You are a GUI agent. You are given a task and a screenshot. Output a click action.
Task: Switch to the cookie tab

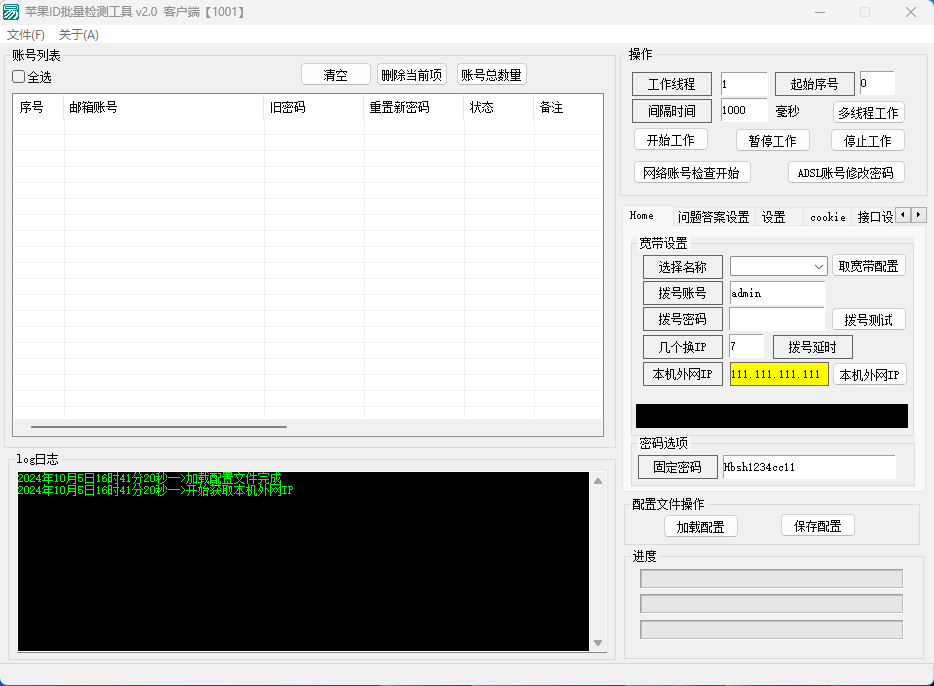click(x=827, y=217)
